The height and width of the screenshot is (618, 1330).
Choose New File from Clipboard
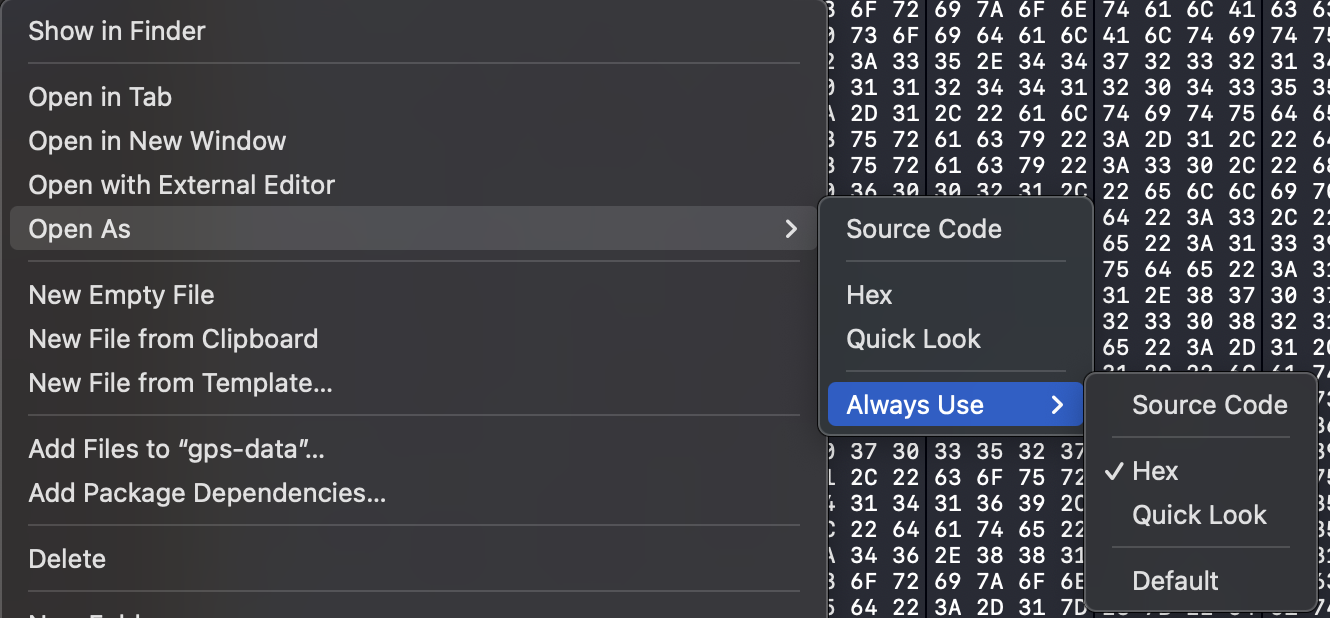click(x=173, y=339)
